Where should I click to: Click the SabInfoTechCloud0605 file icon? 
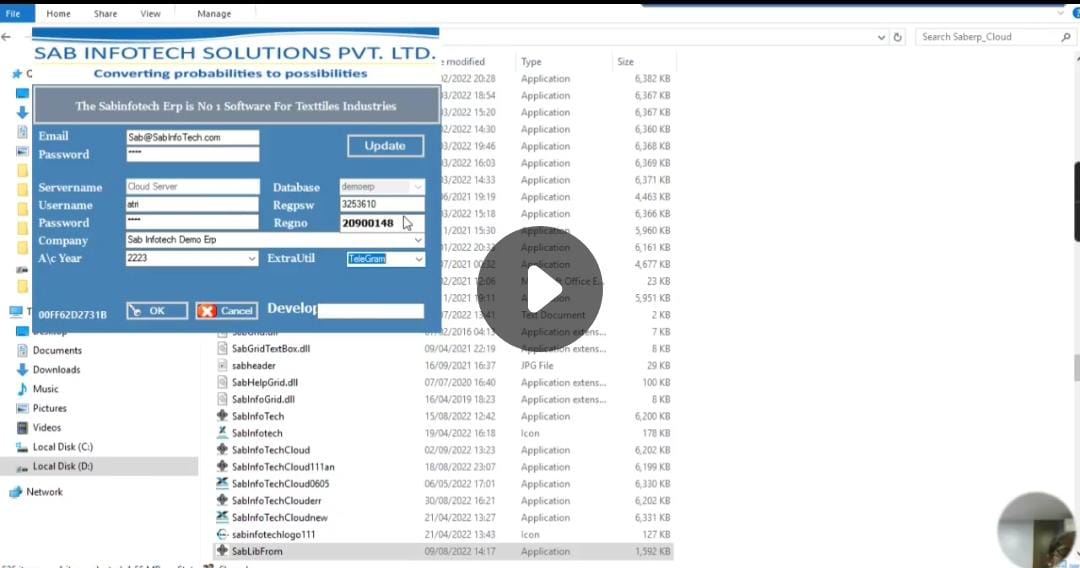pos(223,484)
